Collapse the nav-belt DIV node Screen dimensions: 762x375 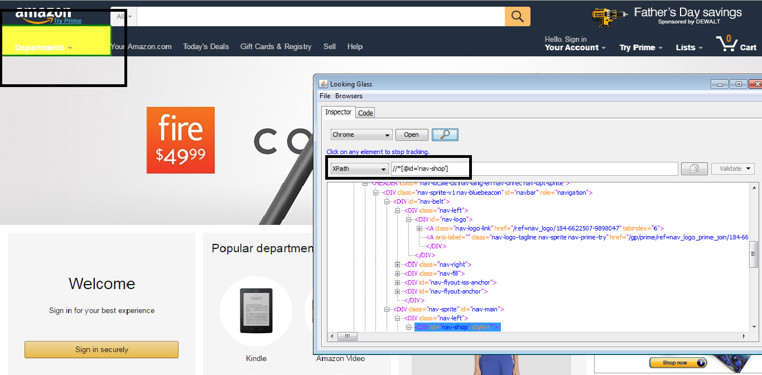387,201
